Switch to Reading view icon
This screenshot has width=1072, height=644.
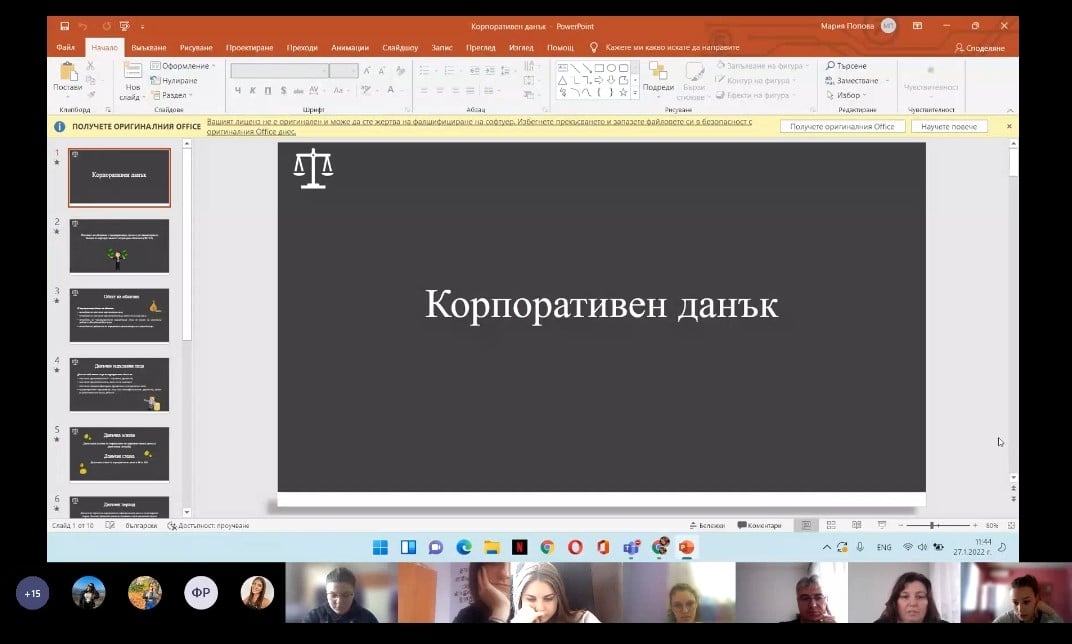coord(857,525)
